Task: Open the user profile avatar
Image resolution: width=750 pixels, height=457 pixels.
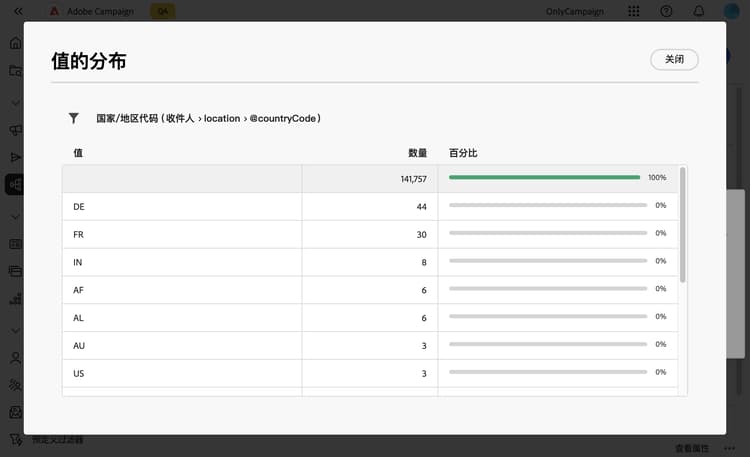Action: (731, 11)
